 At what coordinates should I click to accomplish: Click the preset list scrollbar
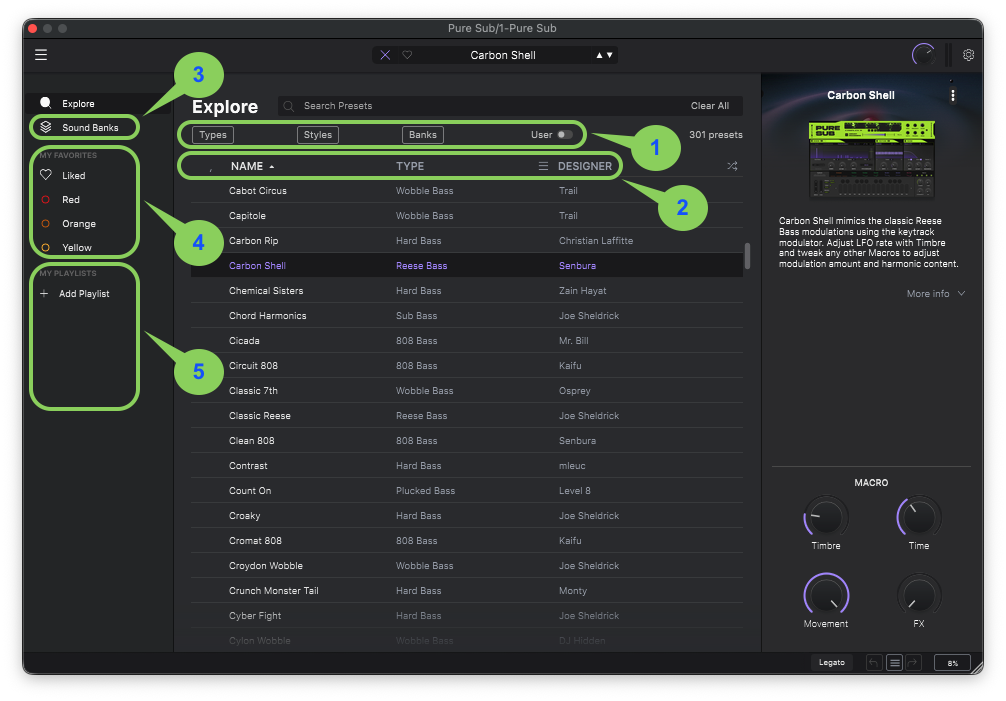coord(747,255)
